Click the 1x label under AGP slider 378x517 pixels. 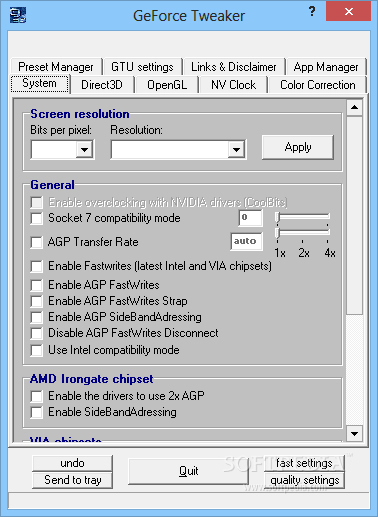pos(280,253)
